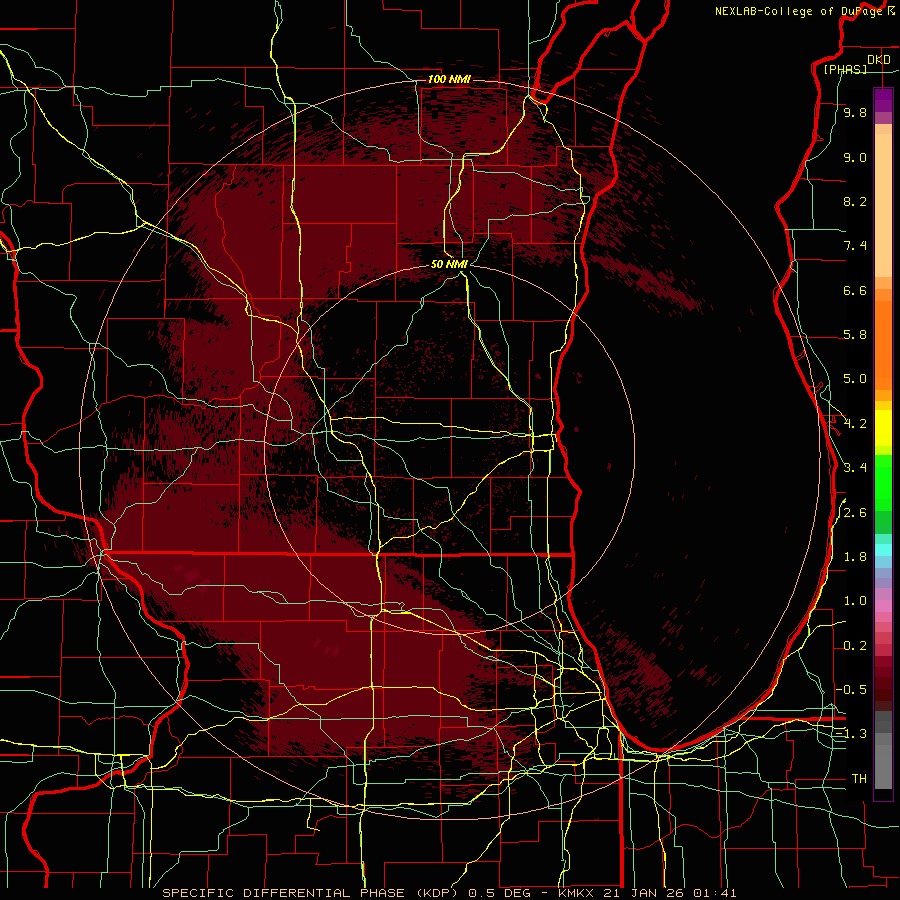Viewport: 900px width, 900px height.
Task: Click the 9.8 legend value
Action: coord(855,113)
